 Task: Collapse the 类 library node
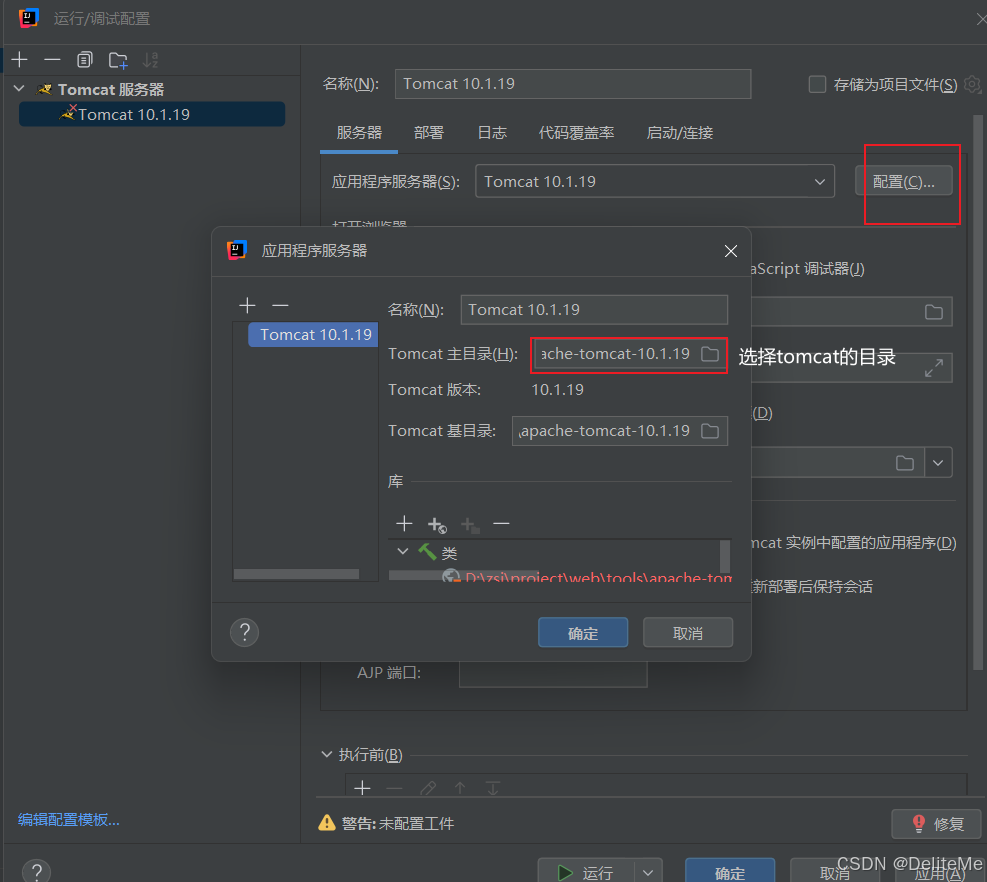(403, 552)
